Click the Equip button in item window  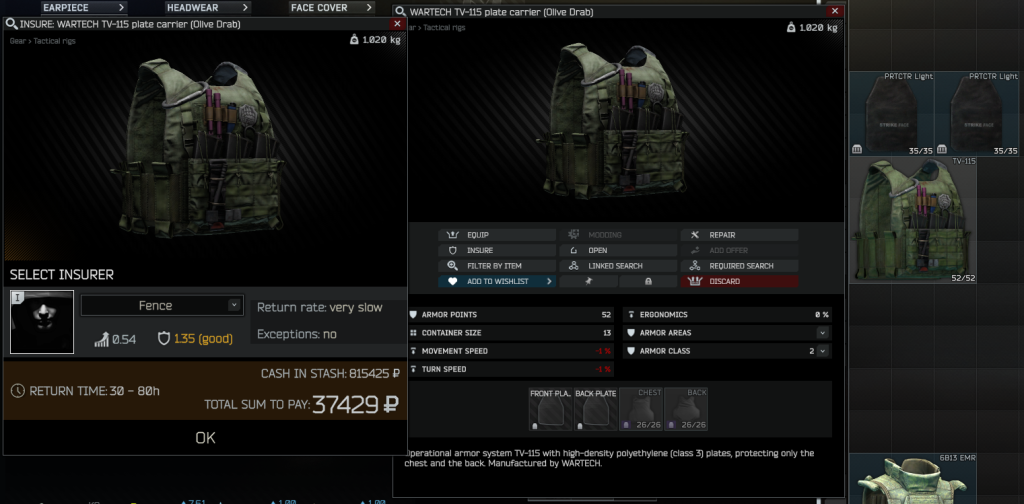pyautogui.click(x=497, y=235)
